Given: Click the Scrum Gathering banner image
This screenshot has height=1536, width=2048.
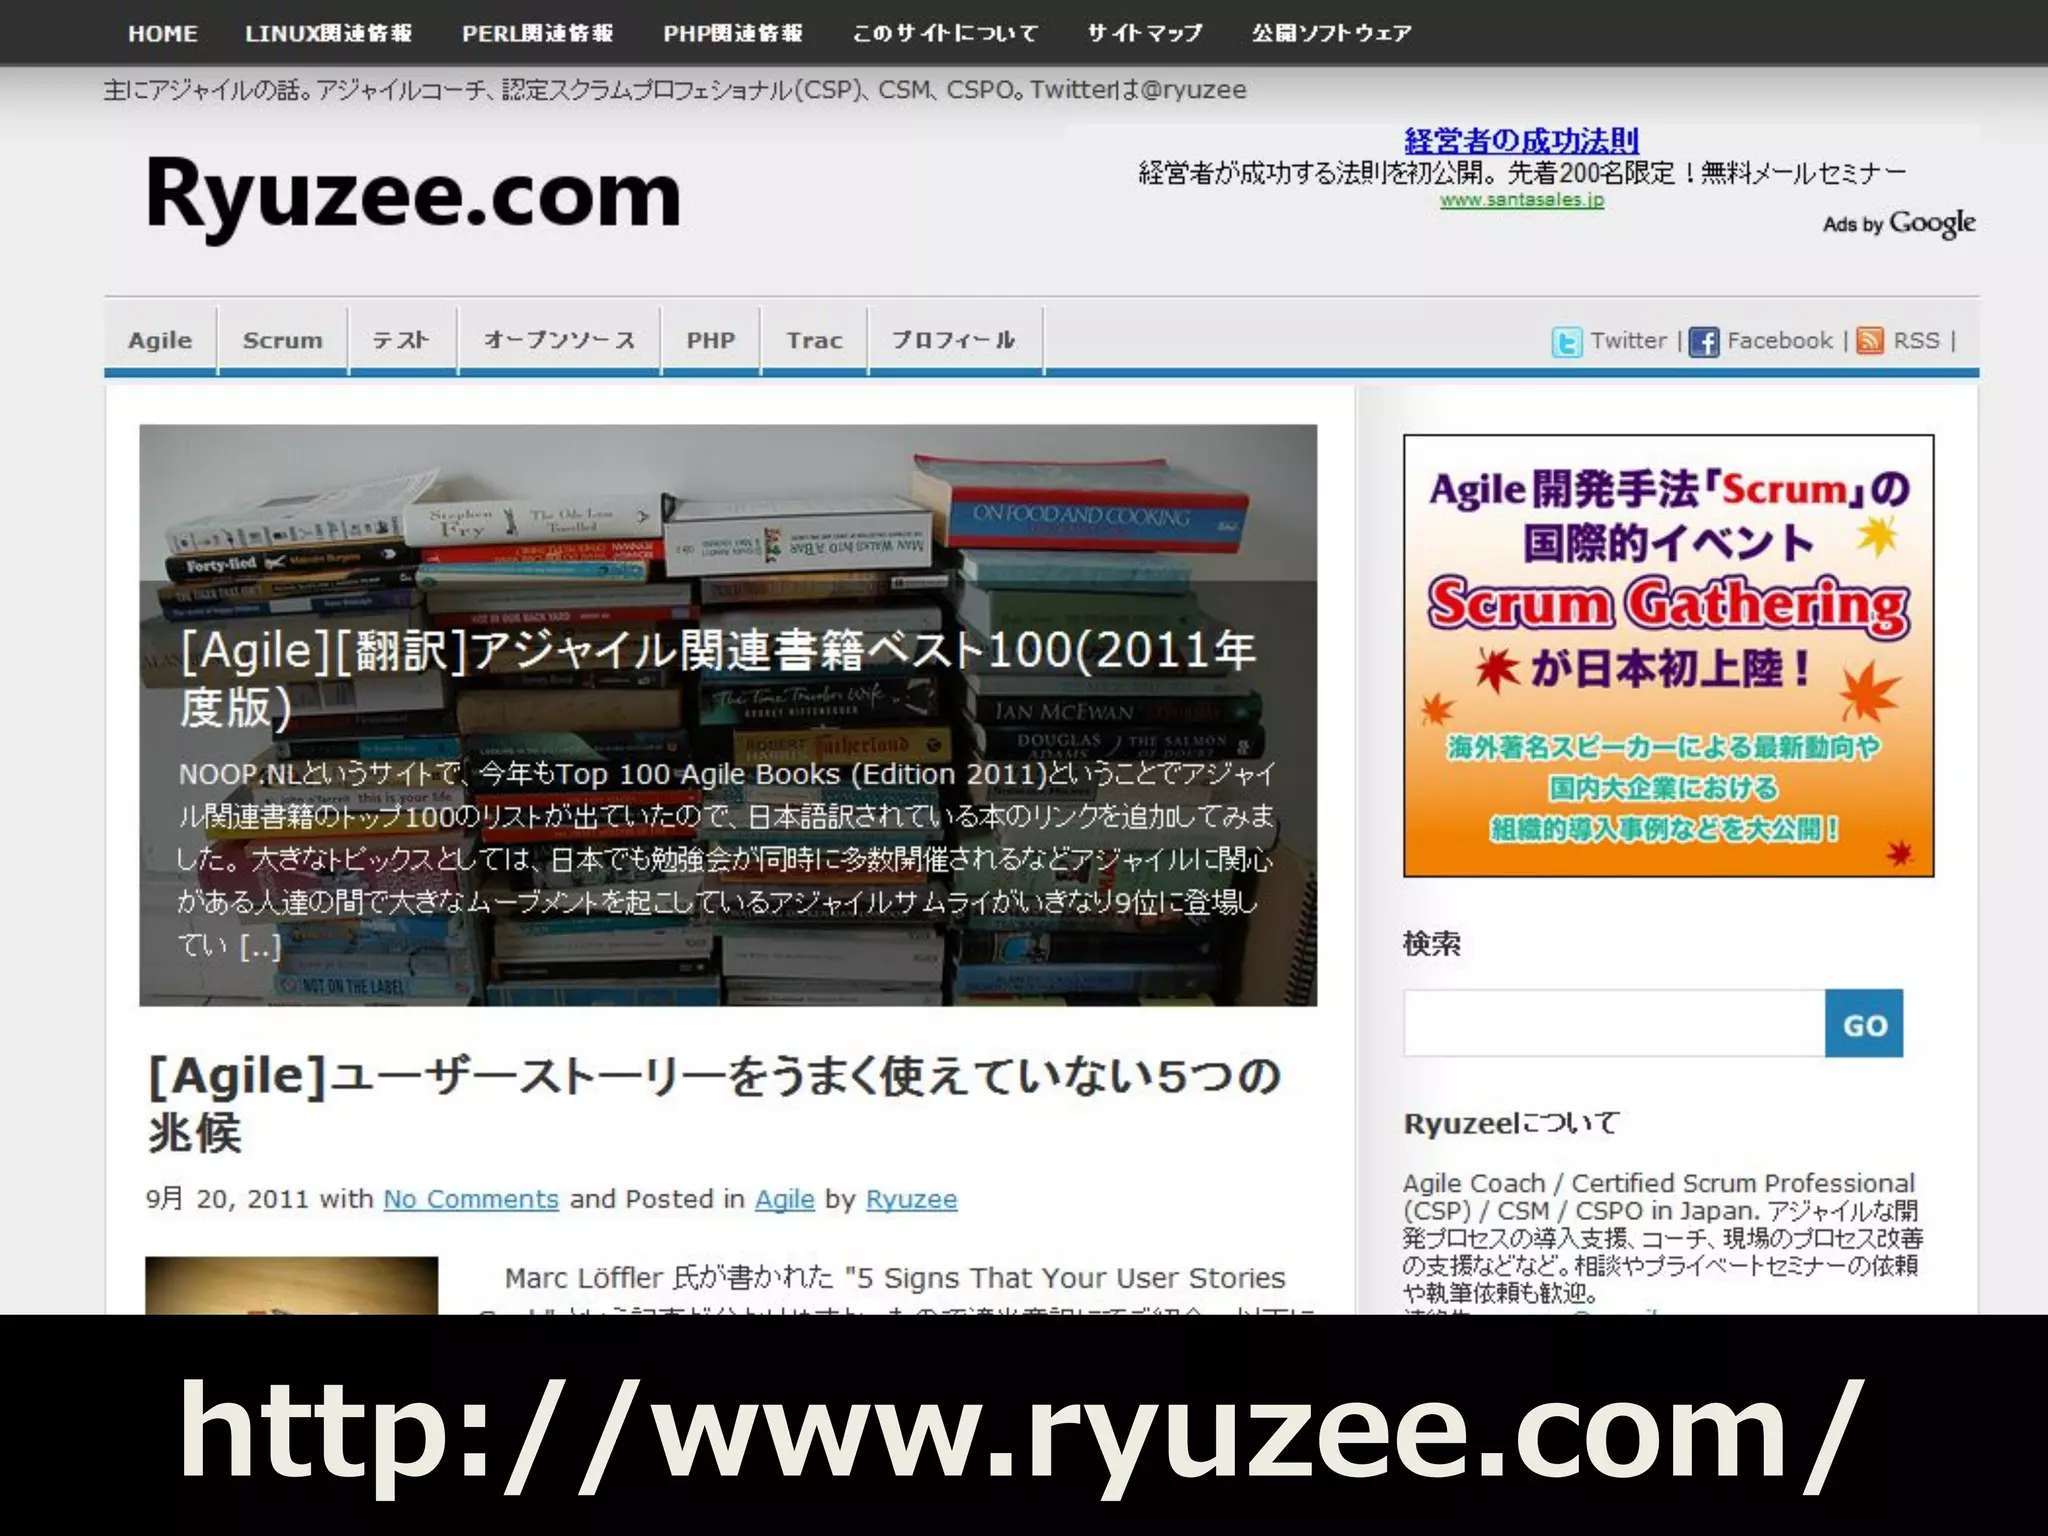Looking at the screenshot, I should 1668,655.
